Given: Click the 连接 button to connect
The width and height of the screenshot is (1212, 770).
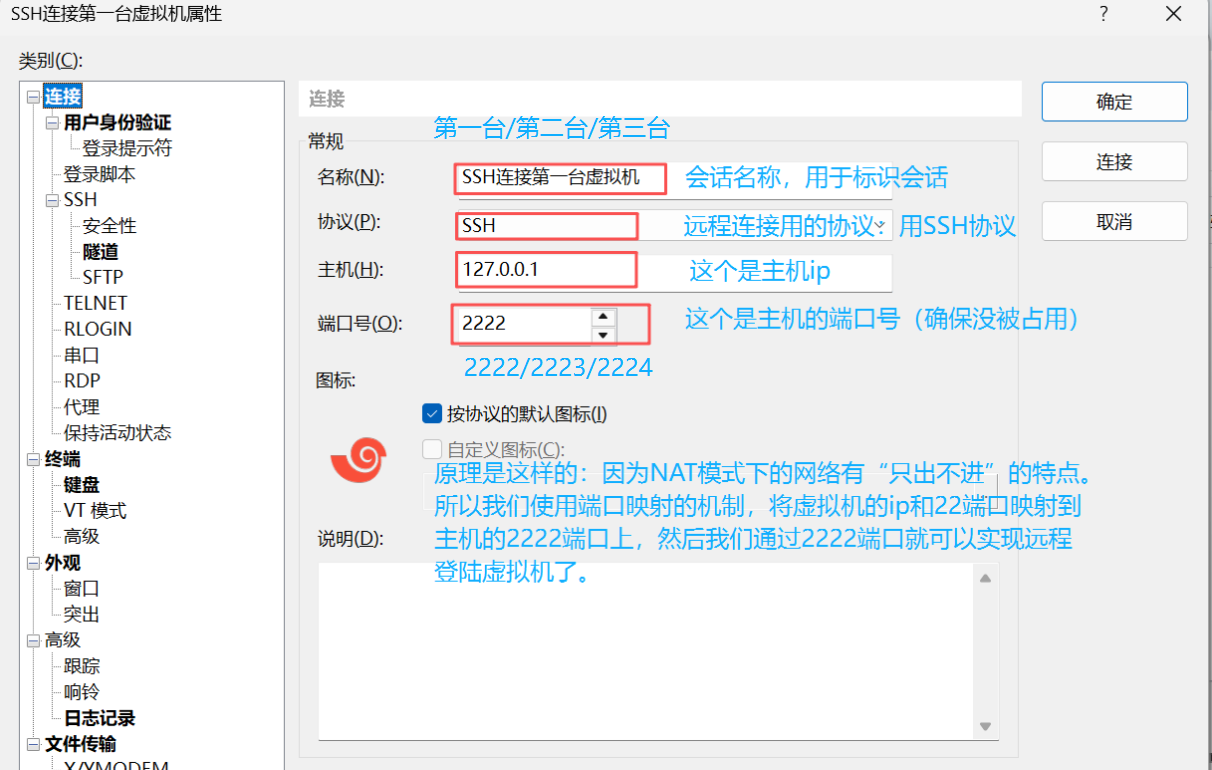Looking at the screenshot, I should [1113, 161].
